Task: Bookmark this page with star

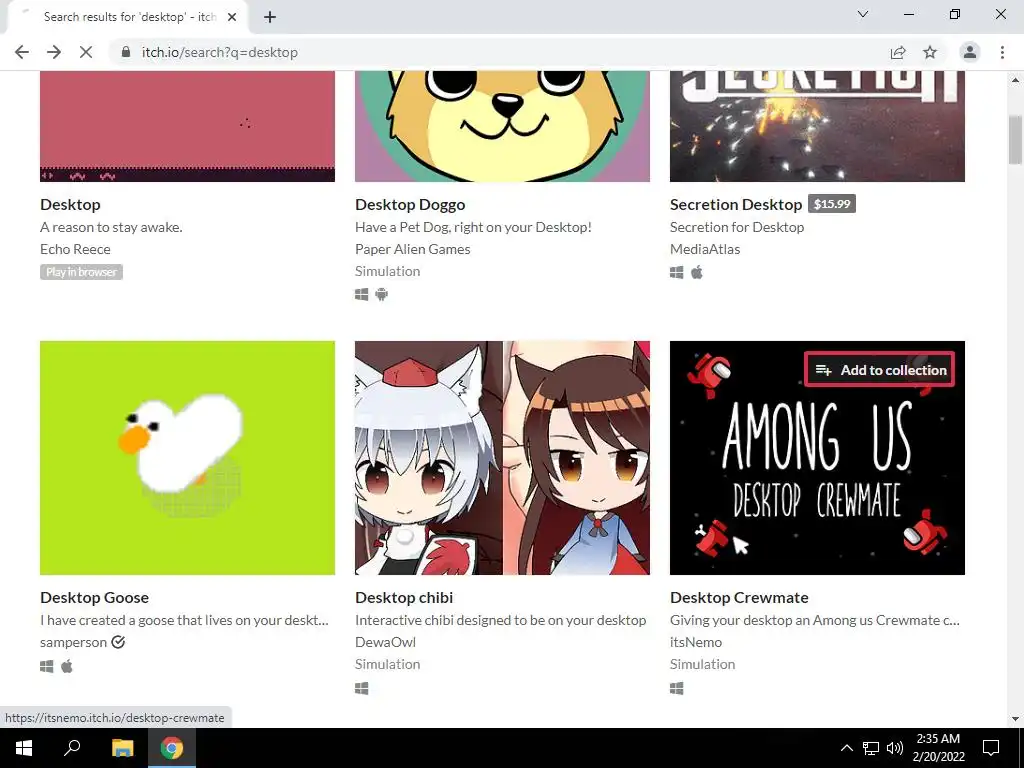Action: (930, 52)
